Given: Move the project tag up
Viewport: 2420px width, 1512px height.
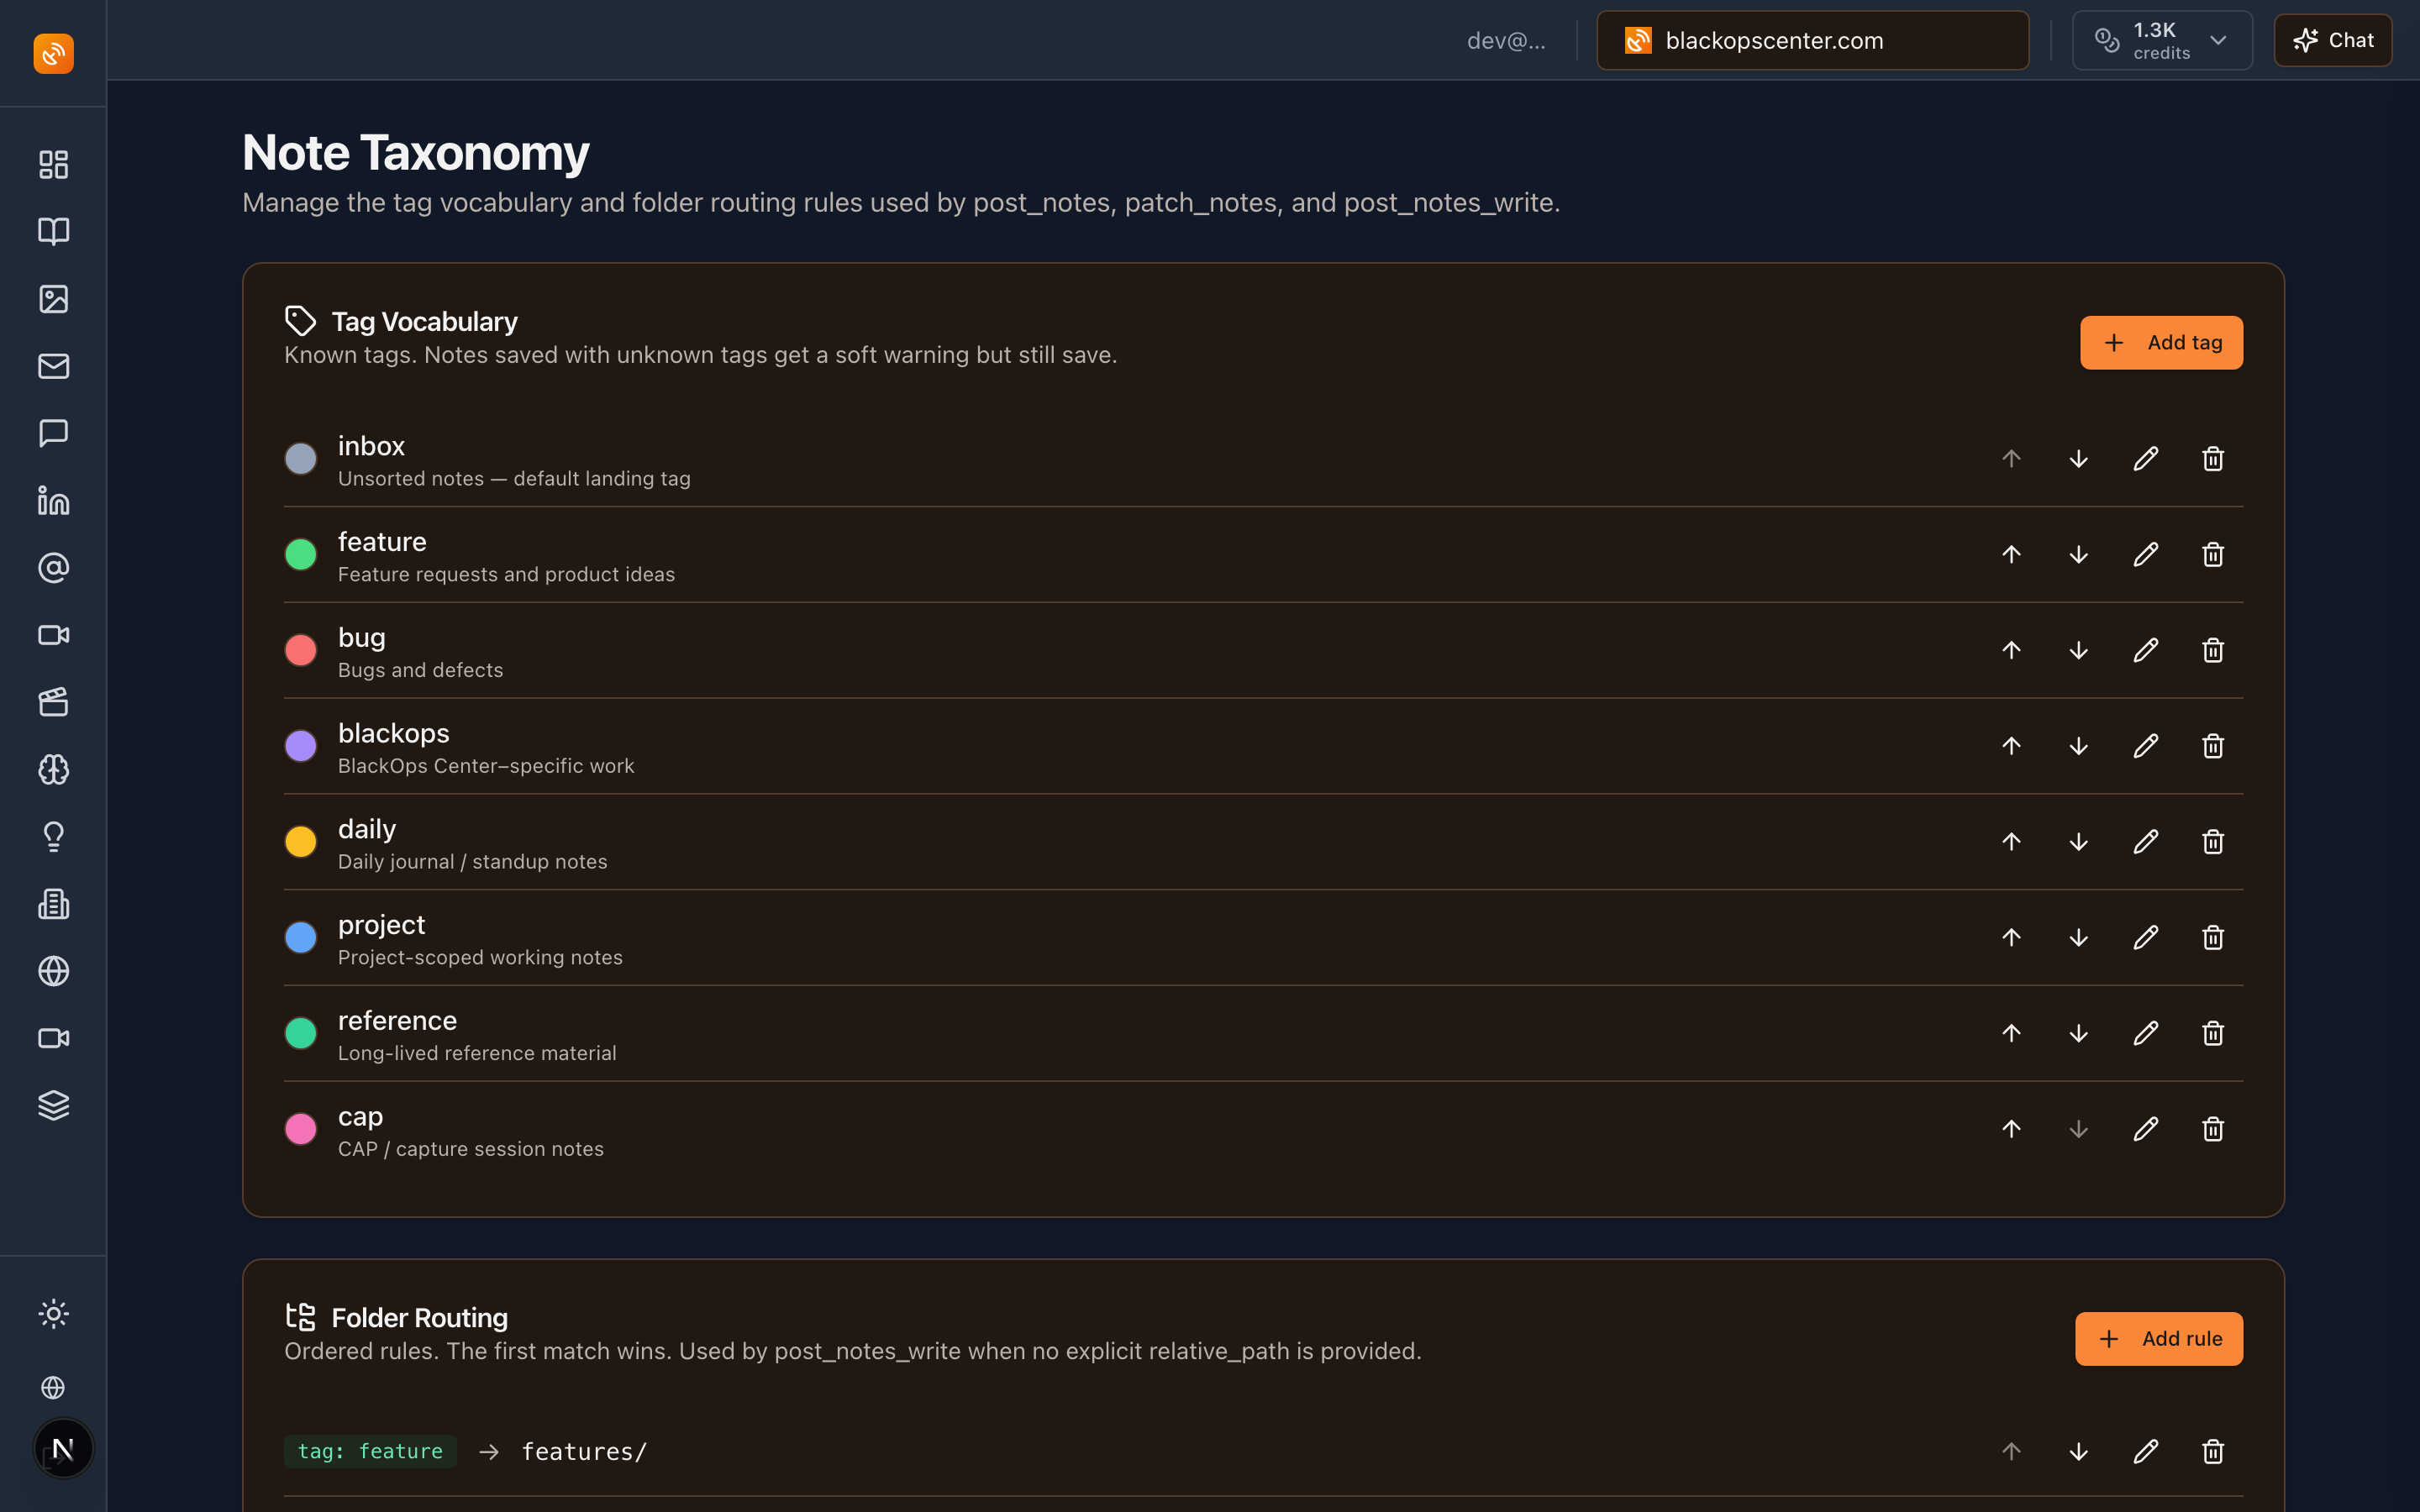Looking at the screenshot, I should tap(2011, 937).
